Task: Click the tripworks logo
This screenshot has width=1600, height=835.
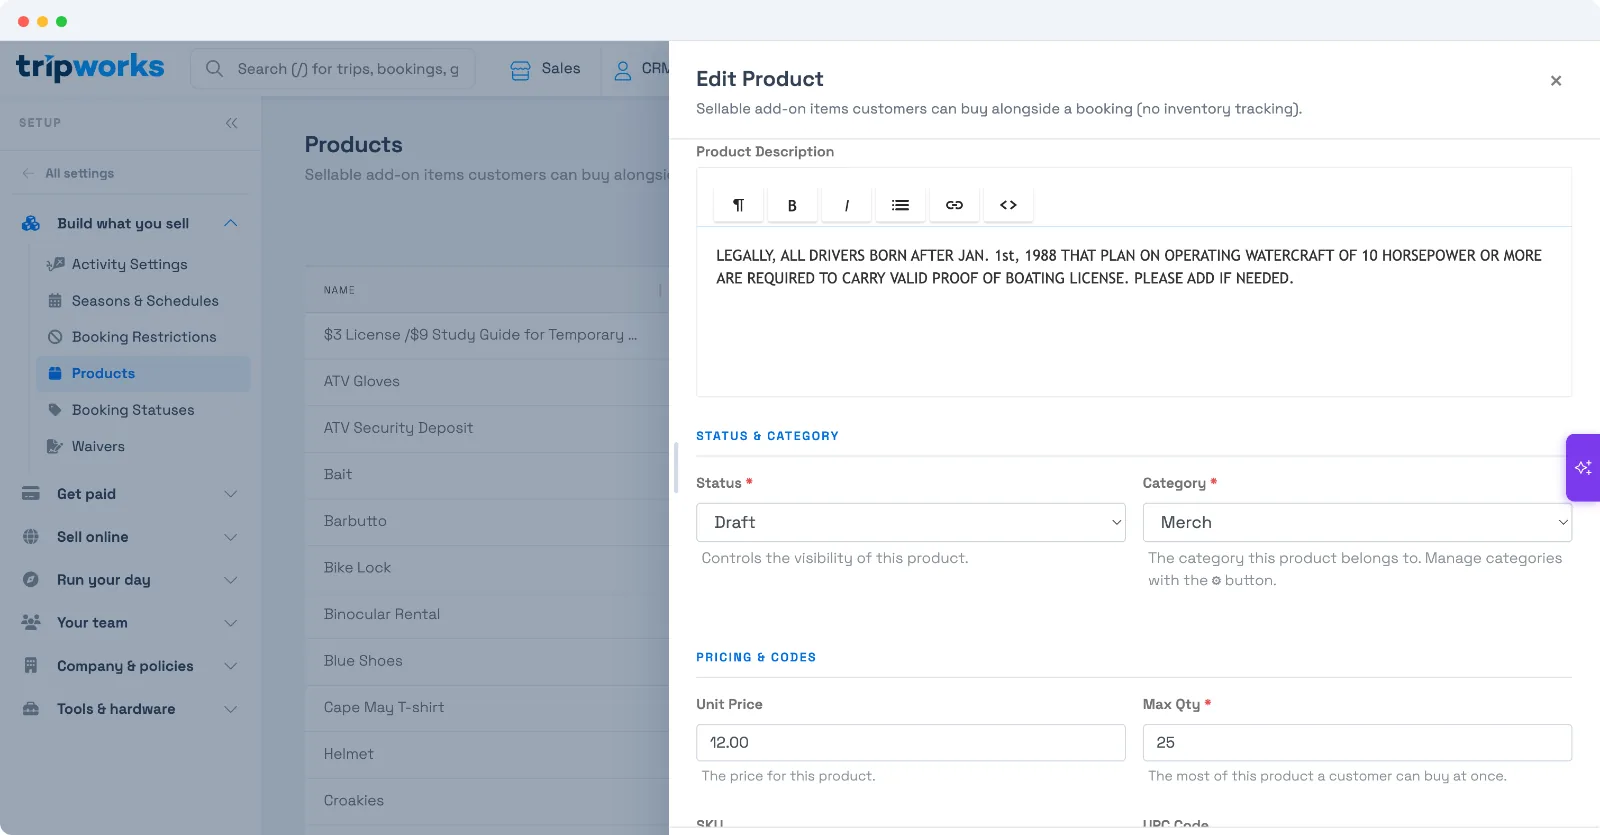Action: click(x=90, y=67)
